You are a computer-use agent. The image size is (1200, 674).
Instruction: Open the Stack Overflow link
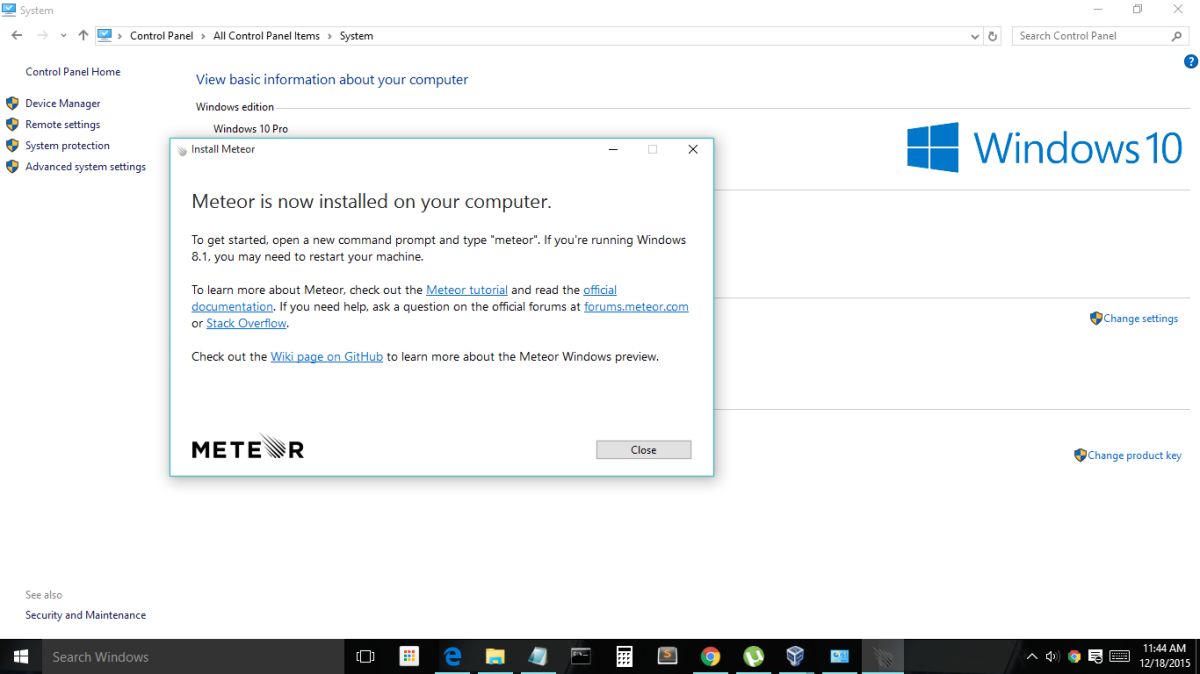click(246, 323)
